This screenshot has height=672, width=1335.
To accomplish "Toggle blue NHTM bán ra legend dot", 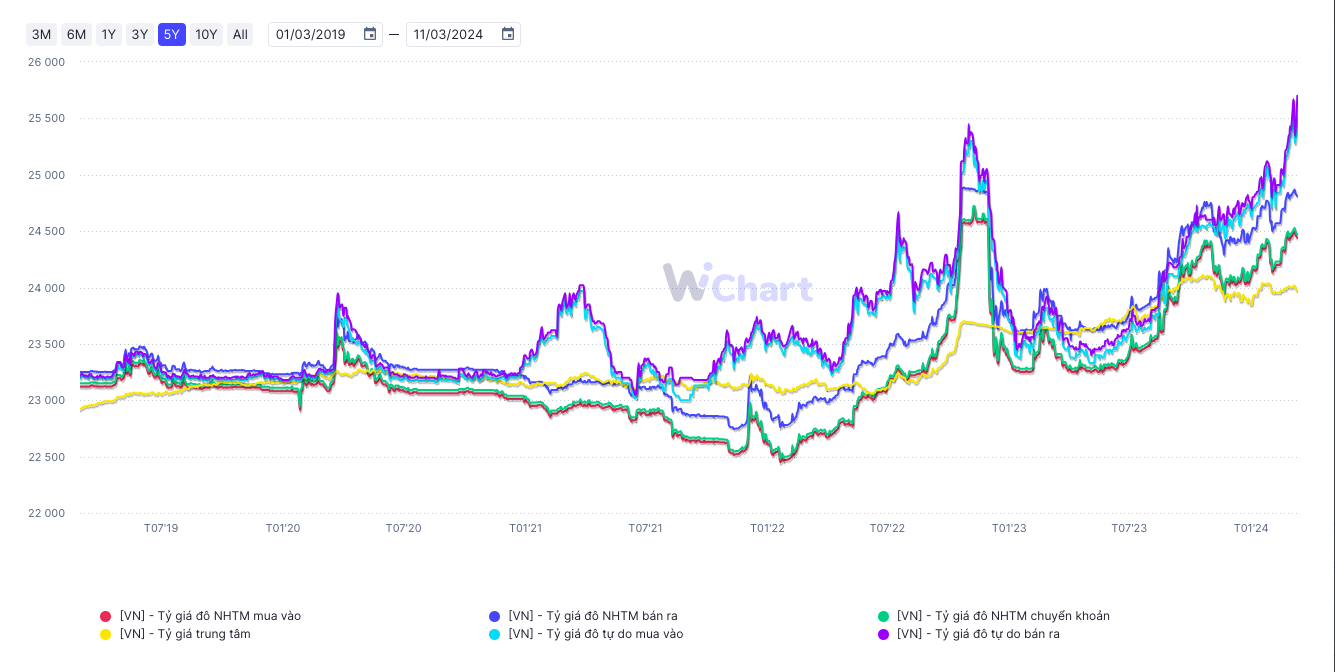I will point(495,616).
